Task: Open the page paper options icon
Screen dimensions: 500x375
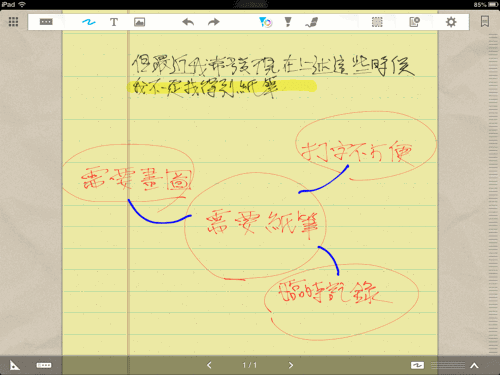Action: click(x=414, y=22)
